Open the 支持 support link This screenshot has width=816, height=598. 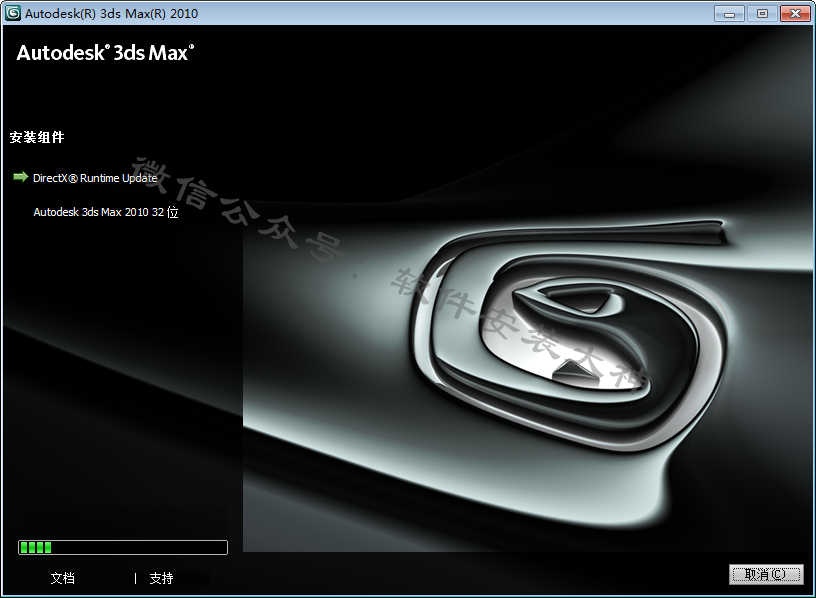click(x=161, y=578)
